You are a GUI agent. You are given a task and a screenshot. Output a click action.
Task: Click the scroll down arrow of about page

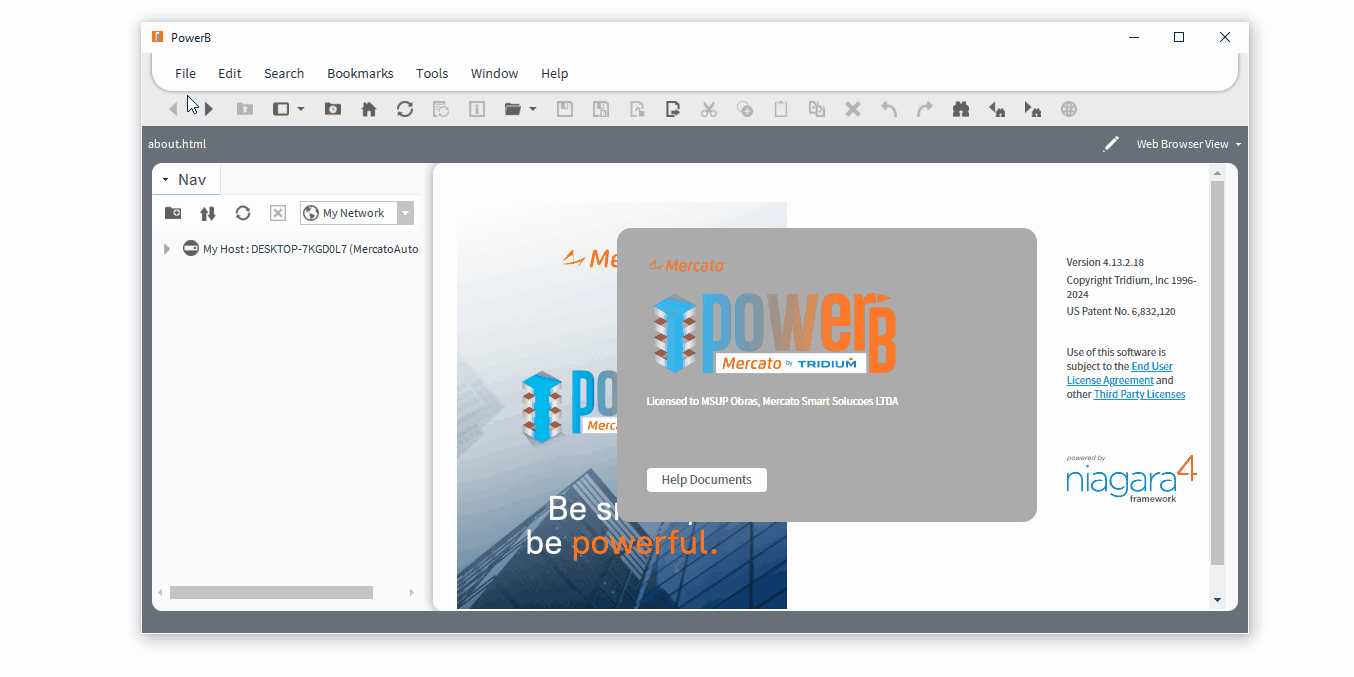(1217, 600)
